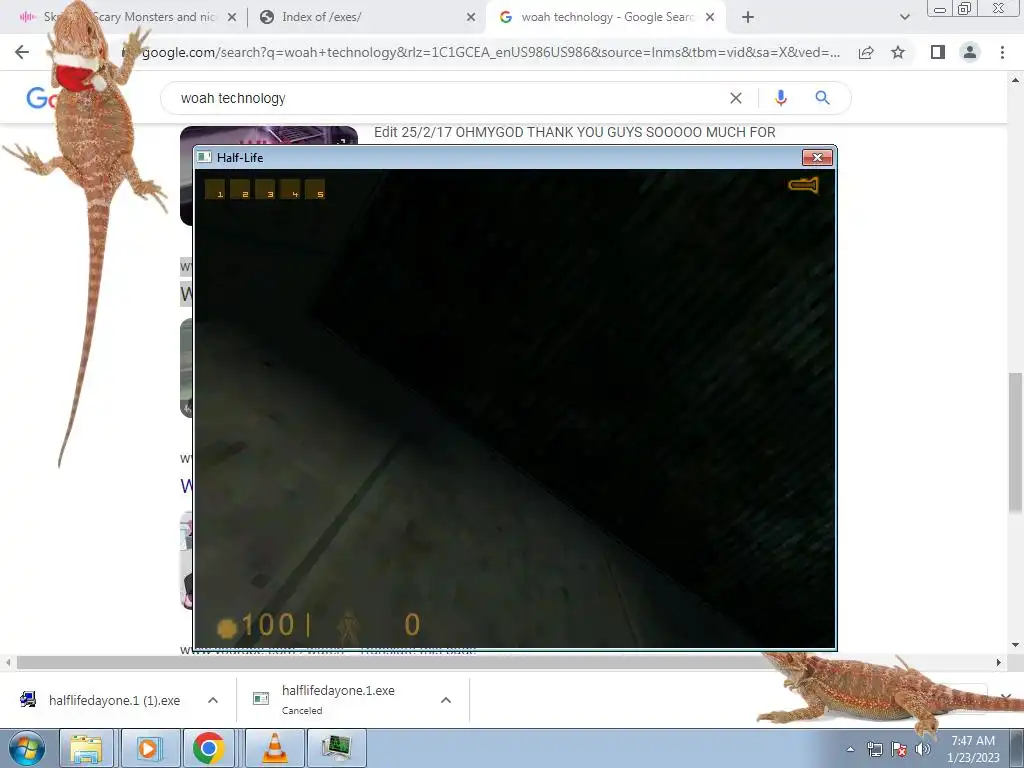Close the Half-Life window

coord(817,157)
